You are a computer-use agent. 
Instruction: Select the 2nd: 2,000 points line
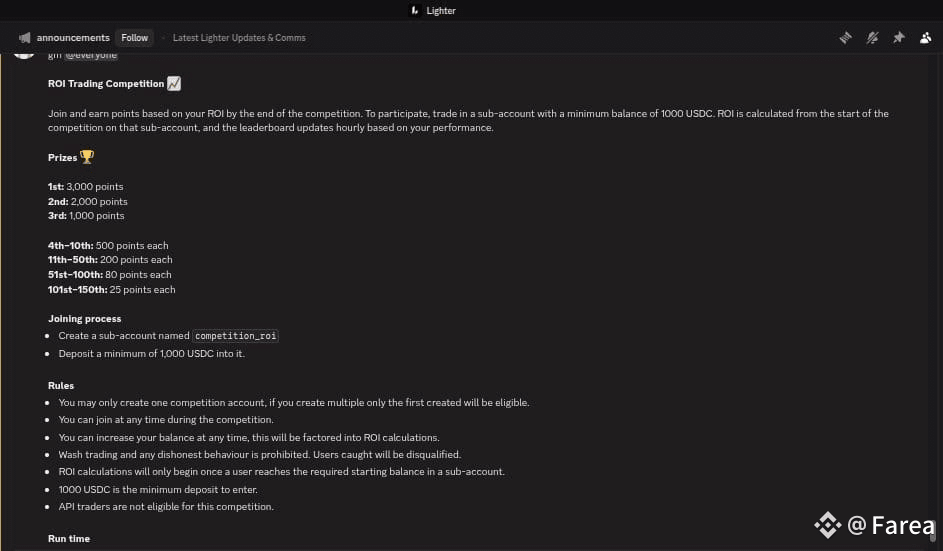click(x=88, y=202)
